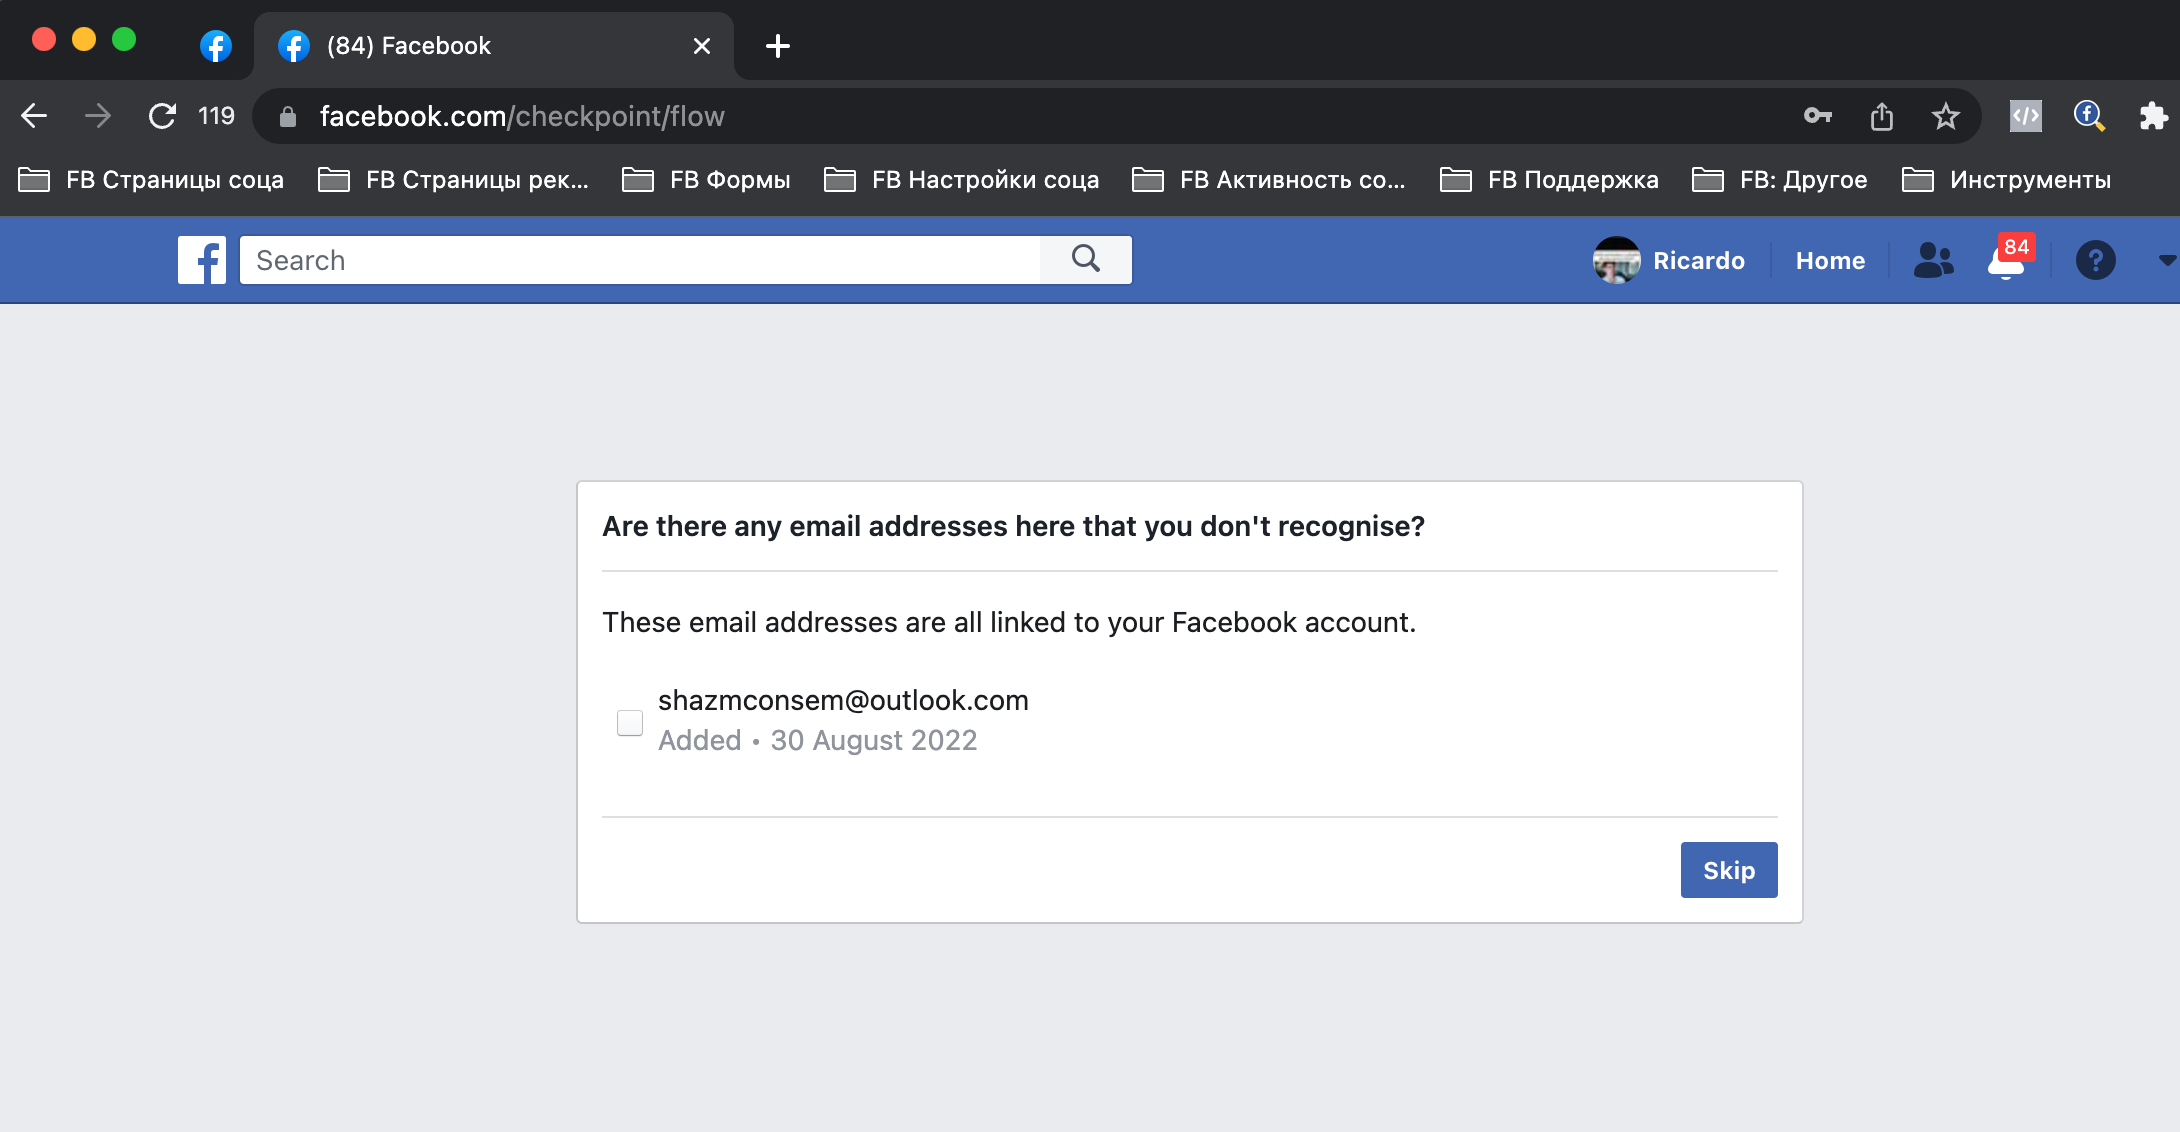Switch to the pinned Facebook tab
This screenshot has width=2180, height=1132.
[x=216, y=46]
